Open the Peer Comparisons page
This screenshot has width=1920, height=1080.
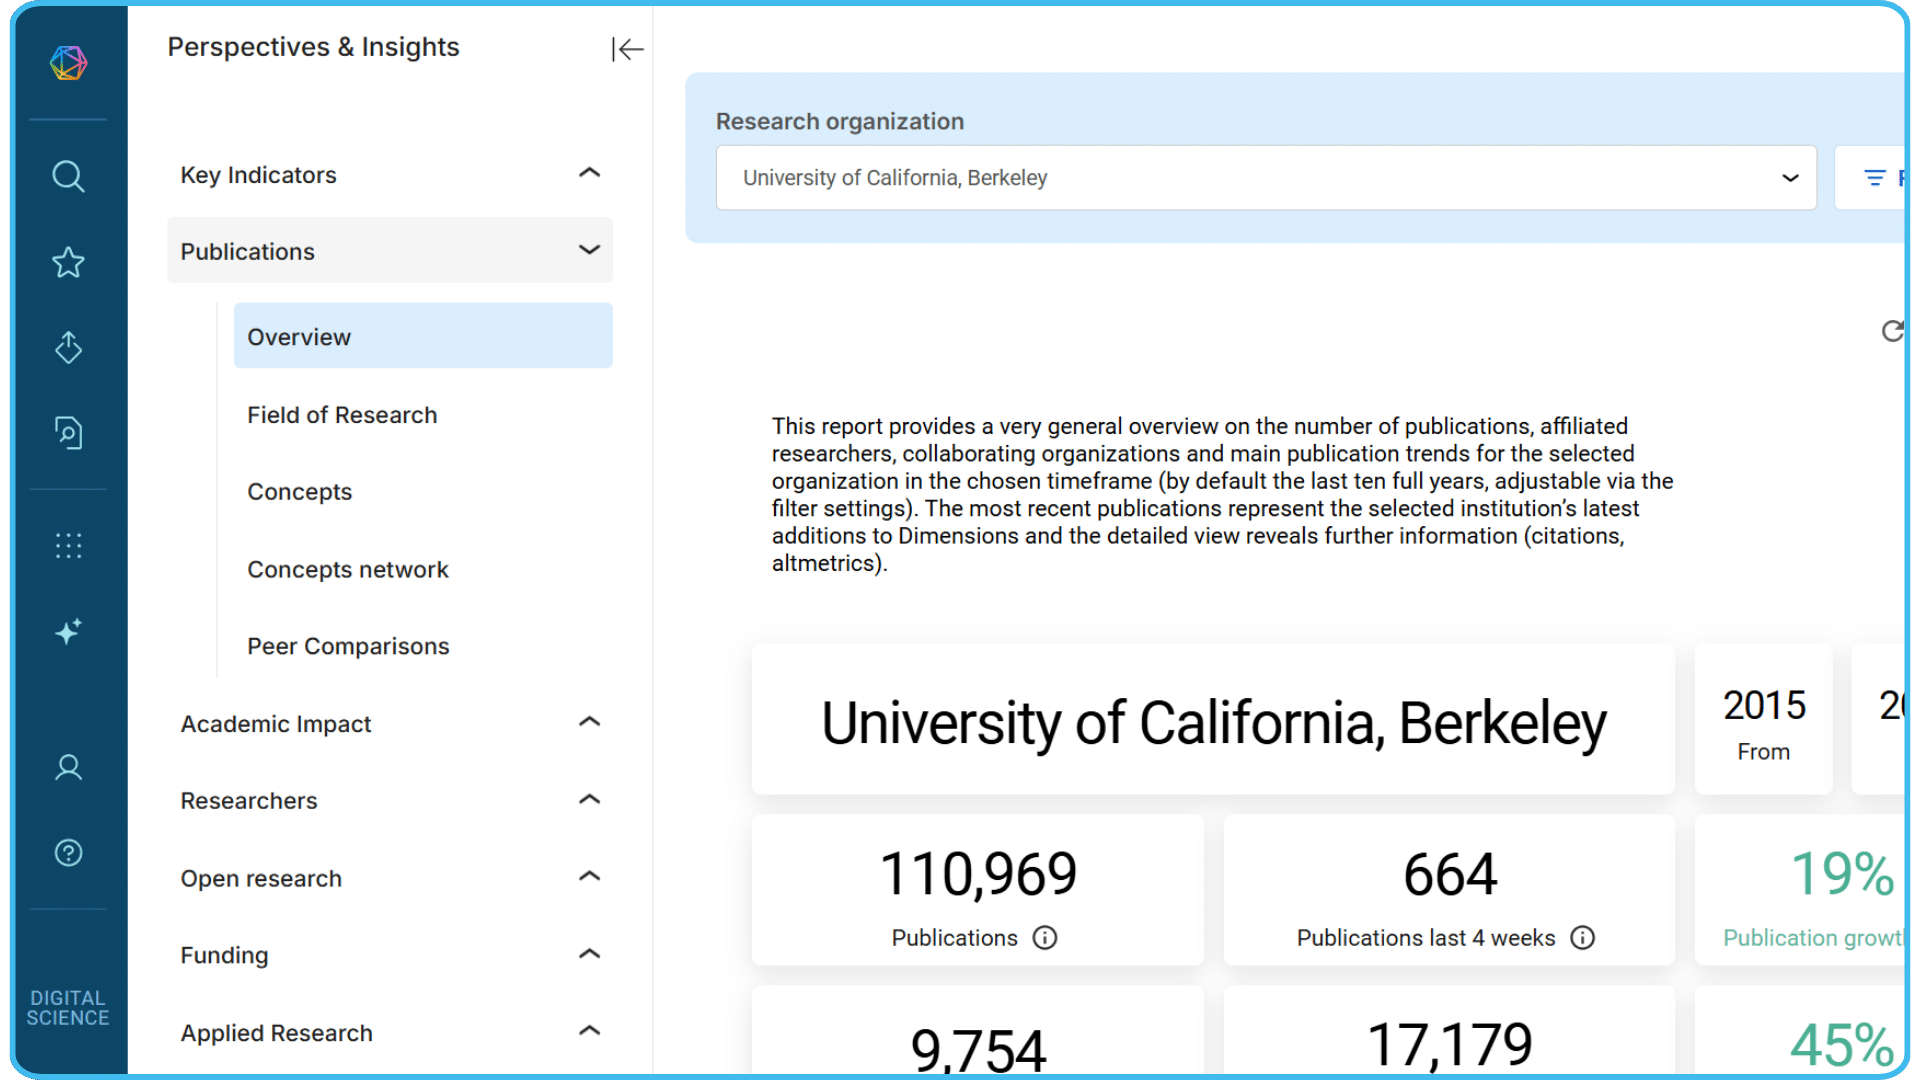coord(423,646)
